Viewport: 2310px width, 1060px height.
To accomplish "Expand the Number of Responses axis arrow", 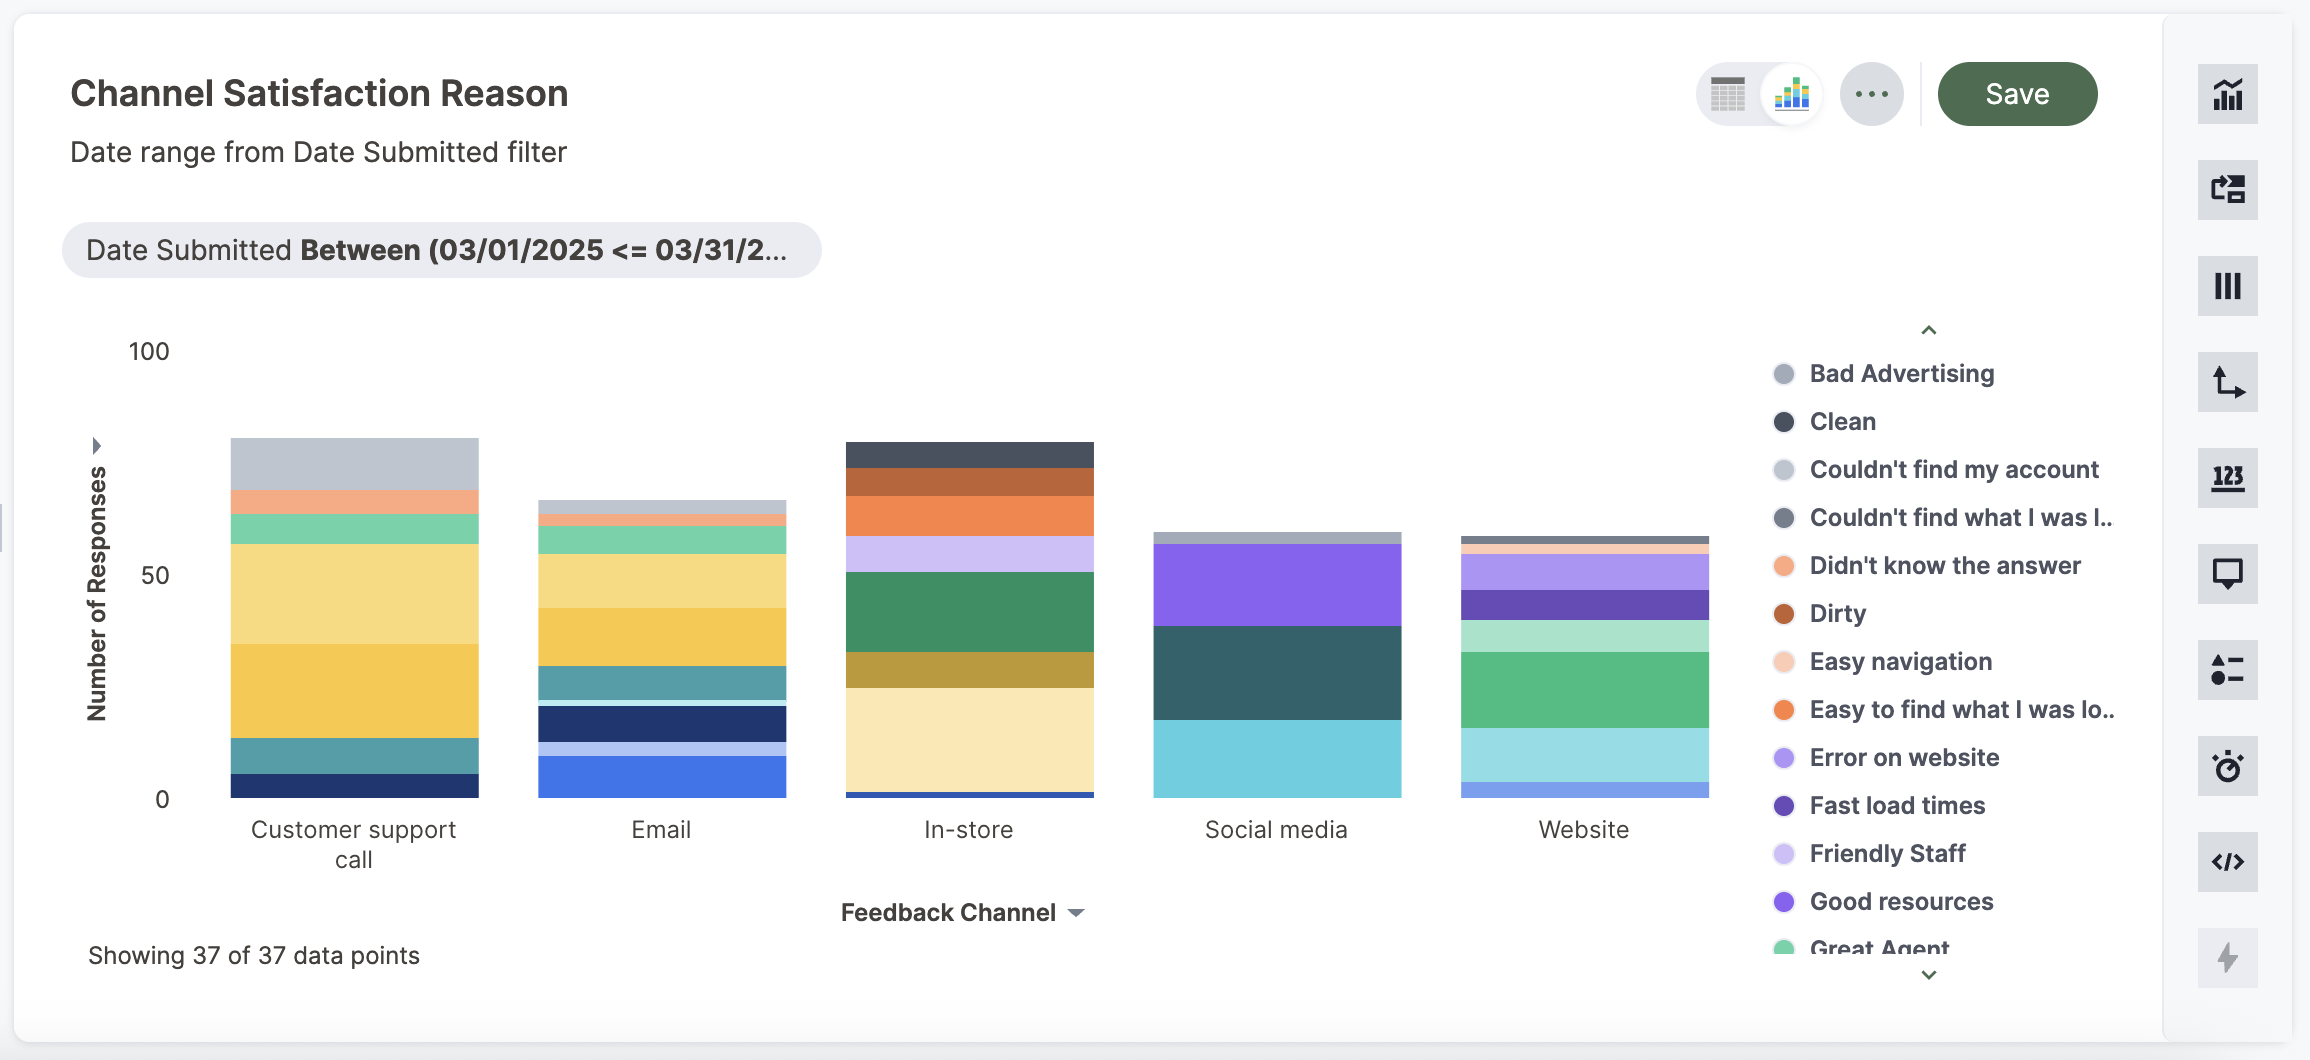I will 97,445.
